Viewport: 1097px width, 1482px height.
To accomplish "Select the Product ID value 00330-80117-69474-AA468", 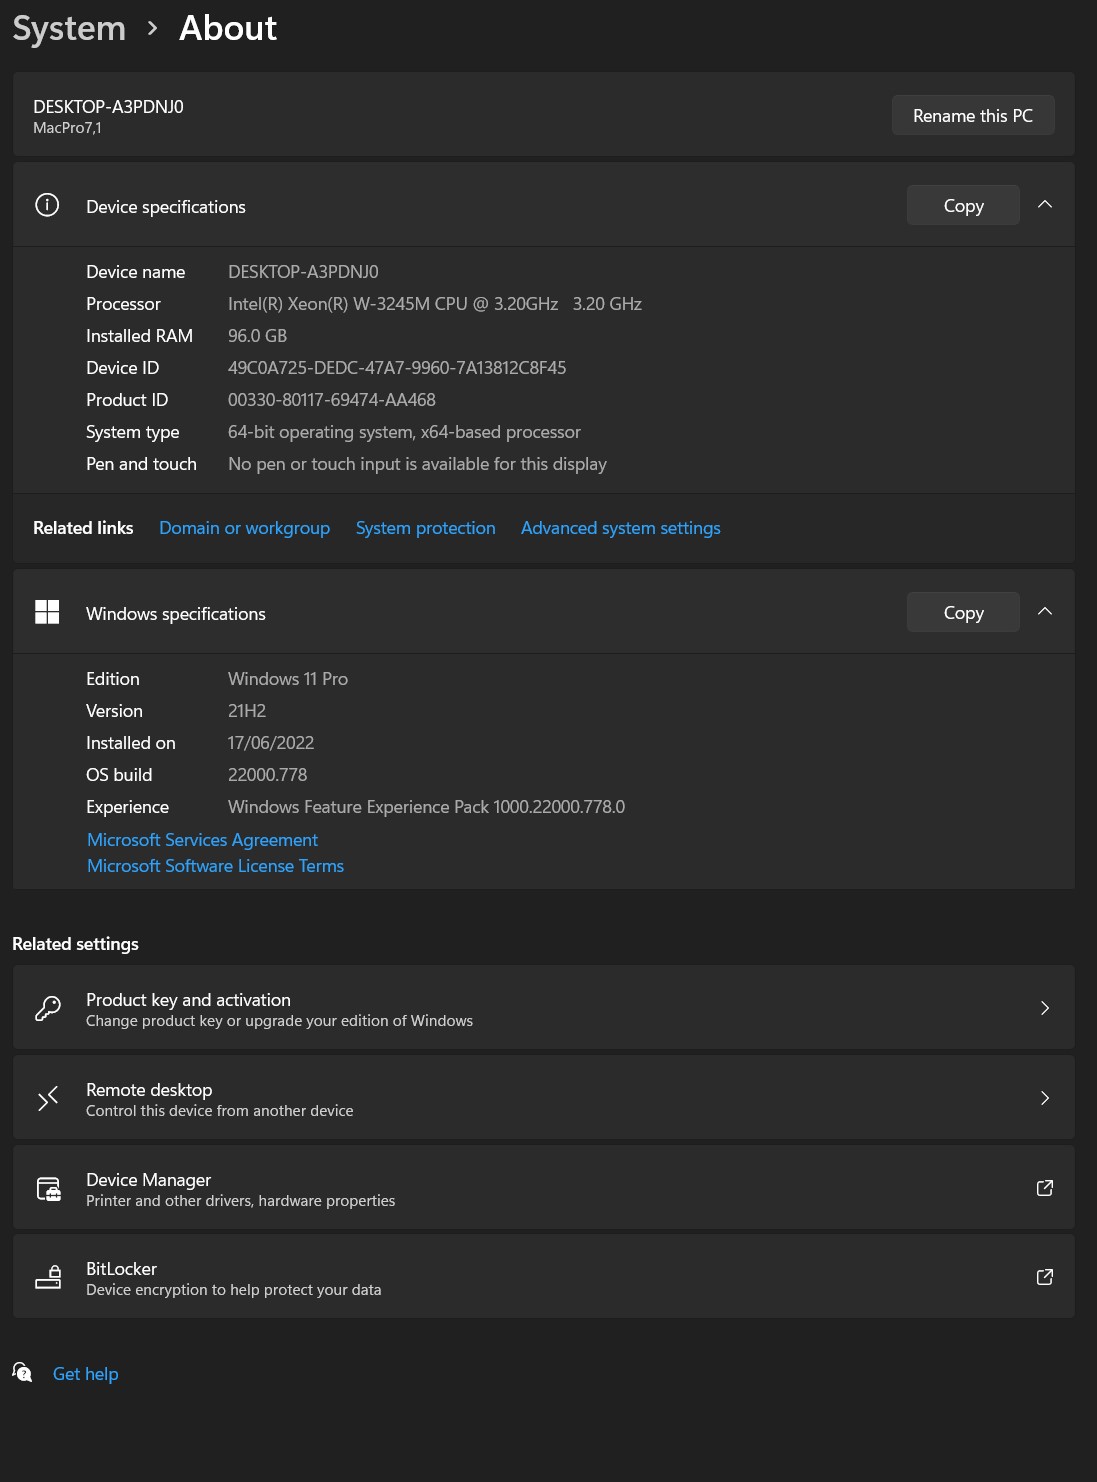I will (332, 400).
